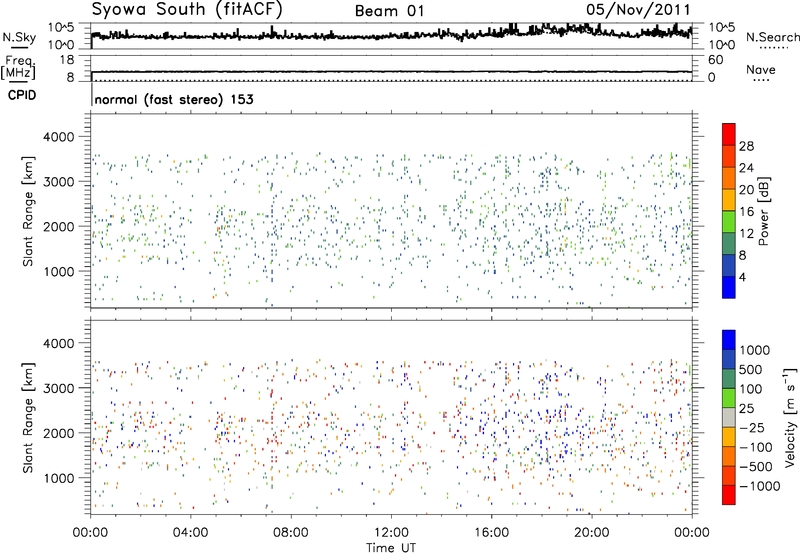The width and height of the screenshot is (800, 554).
Task: Click the blue bottom Power colorbar segment
Action: [729, 287]
